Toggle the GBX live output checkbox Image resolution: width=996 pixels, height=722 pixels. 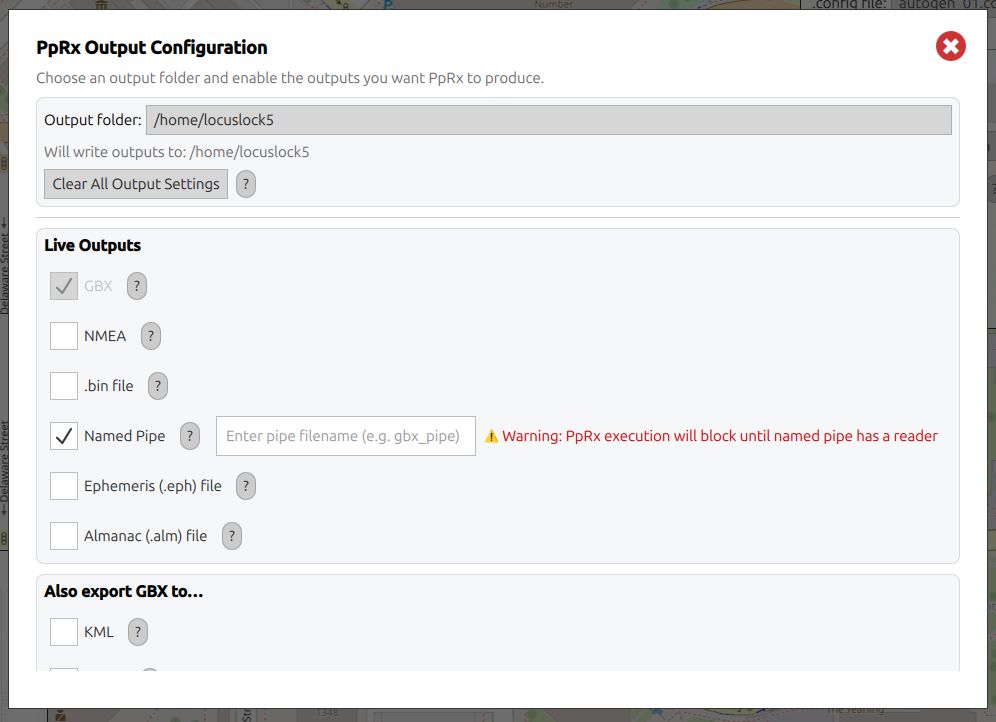click(x=64, y=286)
